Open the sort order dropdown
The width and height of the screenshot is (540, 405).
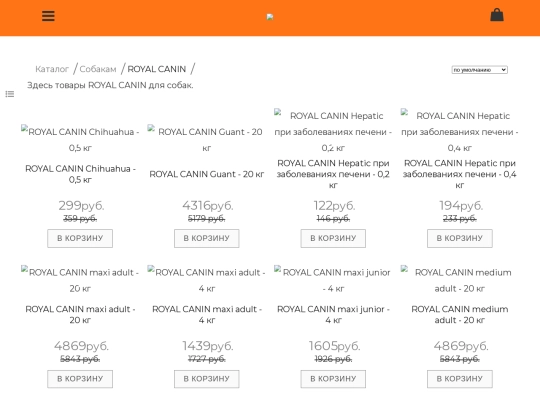click(479, 70)
